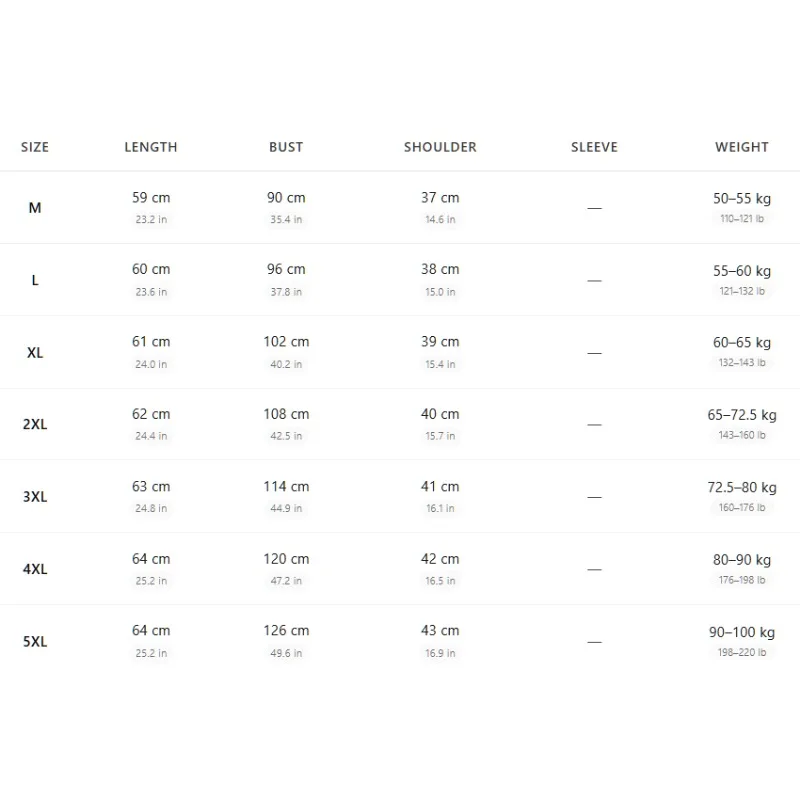Select the L size row label
Screen dimensions: 800x800
pos(35,280)
